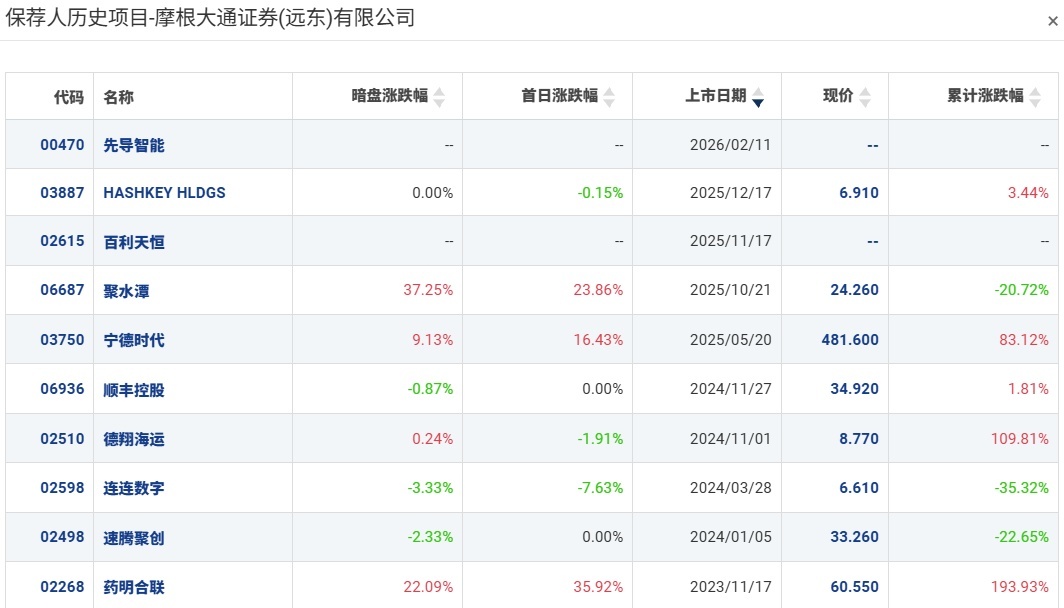This screenshot has width=1064, height=608.
Task: Open 百利天恒 stock page
Action: 134,242
